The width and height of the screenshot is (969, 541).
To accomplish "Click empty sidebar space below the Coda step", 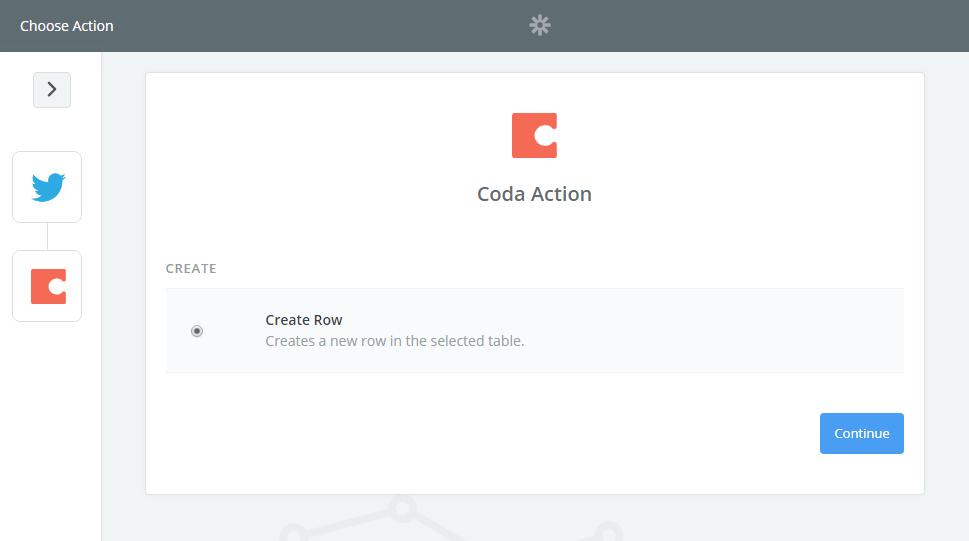I will (x=50, y=430).
